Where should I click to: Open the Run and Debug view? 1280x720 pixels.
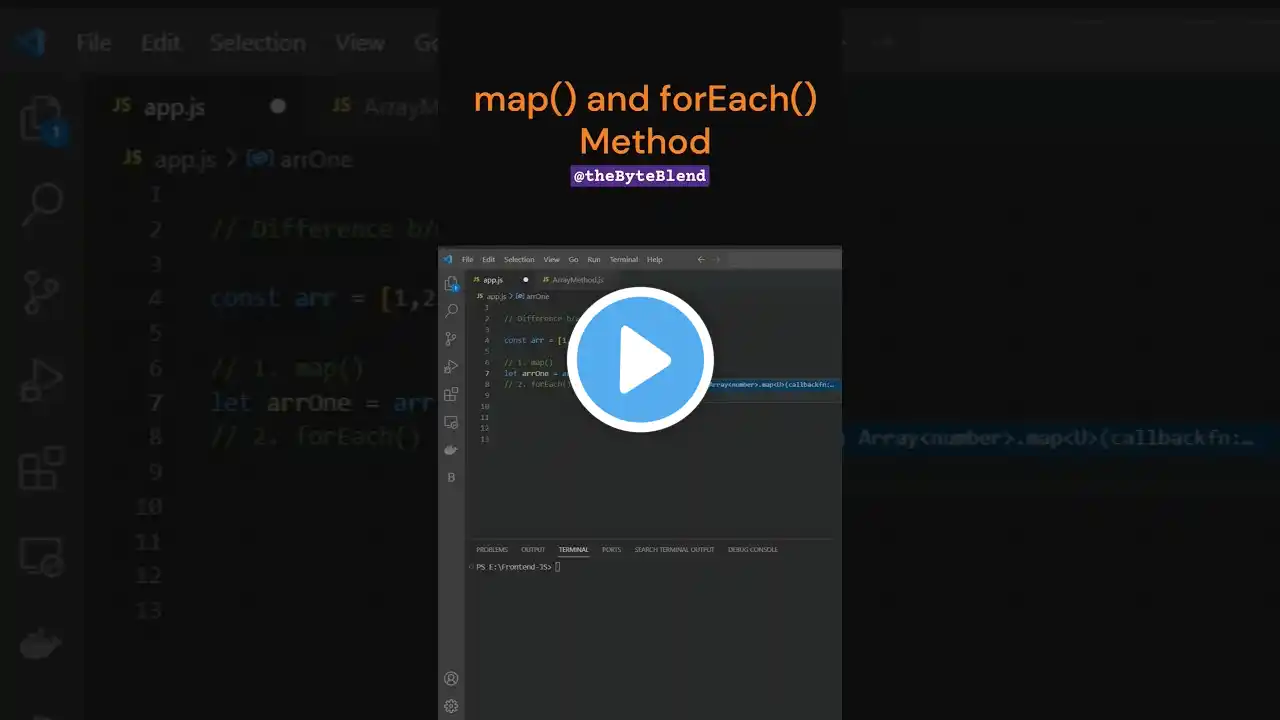pos(451,367)
